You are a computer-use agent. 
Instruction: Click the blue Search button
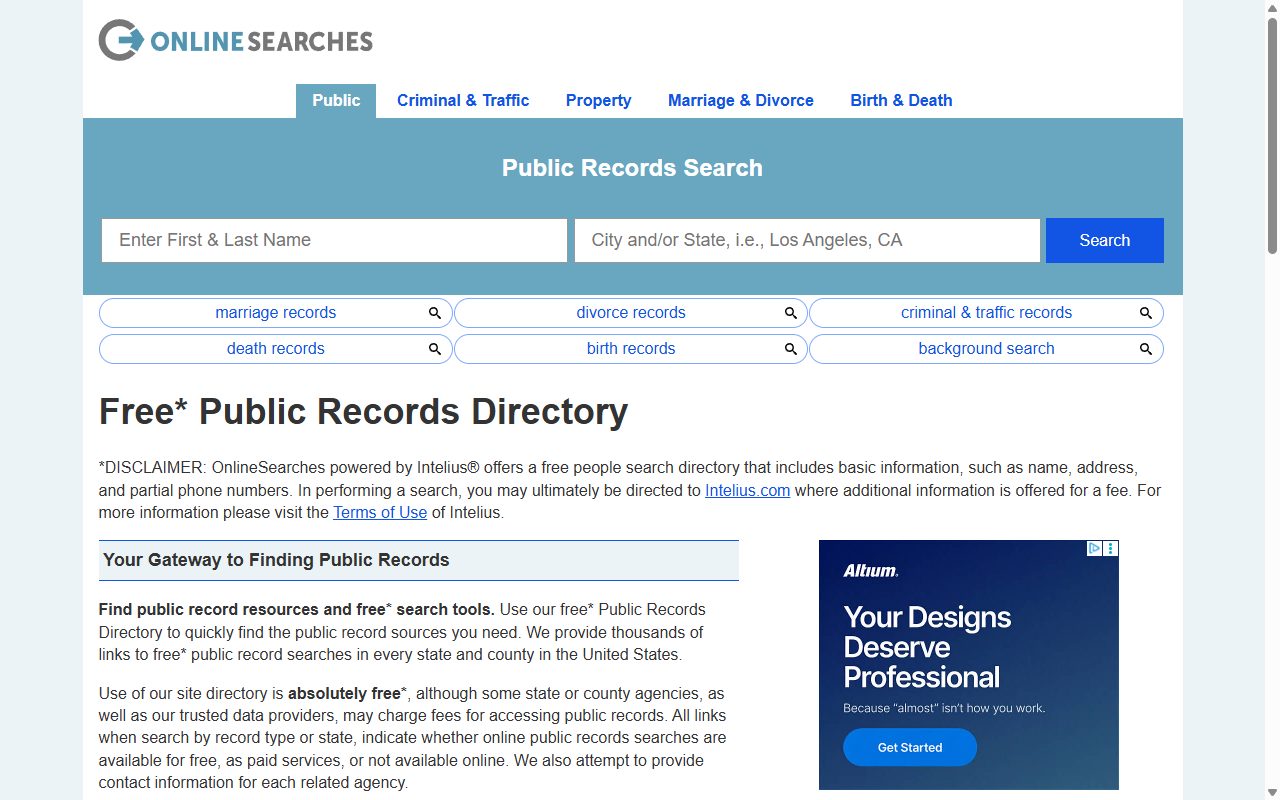pos(1105,240)
